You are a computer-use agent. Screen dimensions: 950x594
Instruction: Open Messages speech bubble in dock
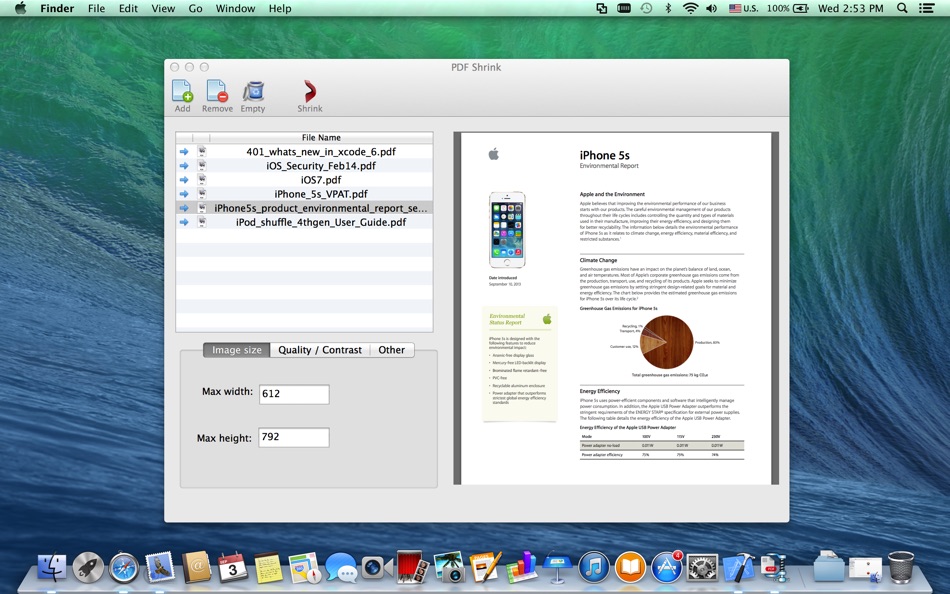click(x=340, y=569)
